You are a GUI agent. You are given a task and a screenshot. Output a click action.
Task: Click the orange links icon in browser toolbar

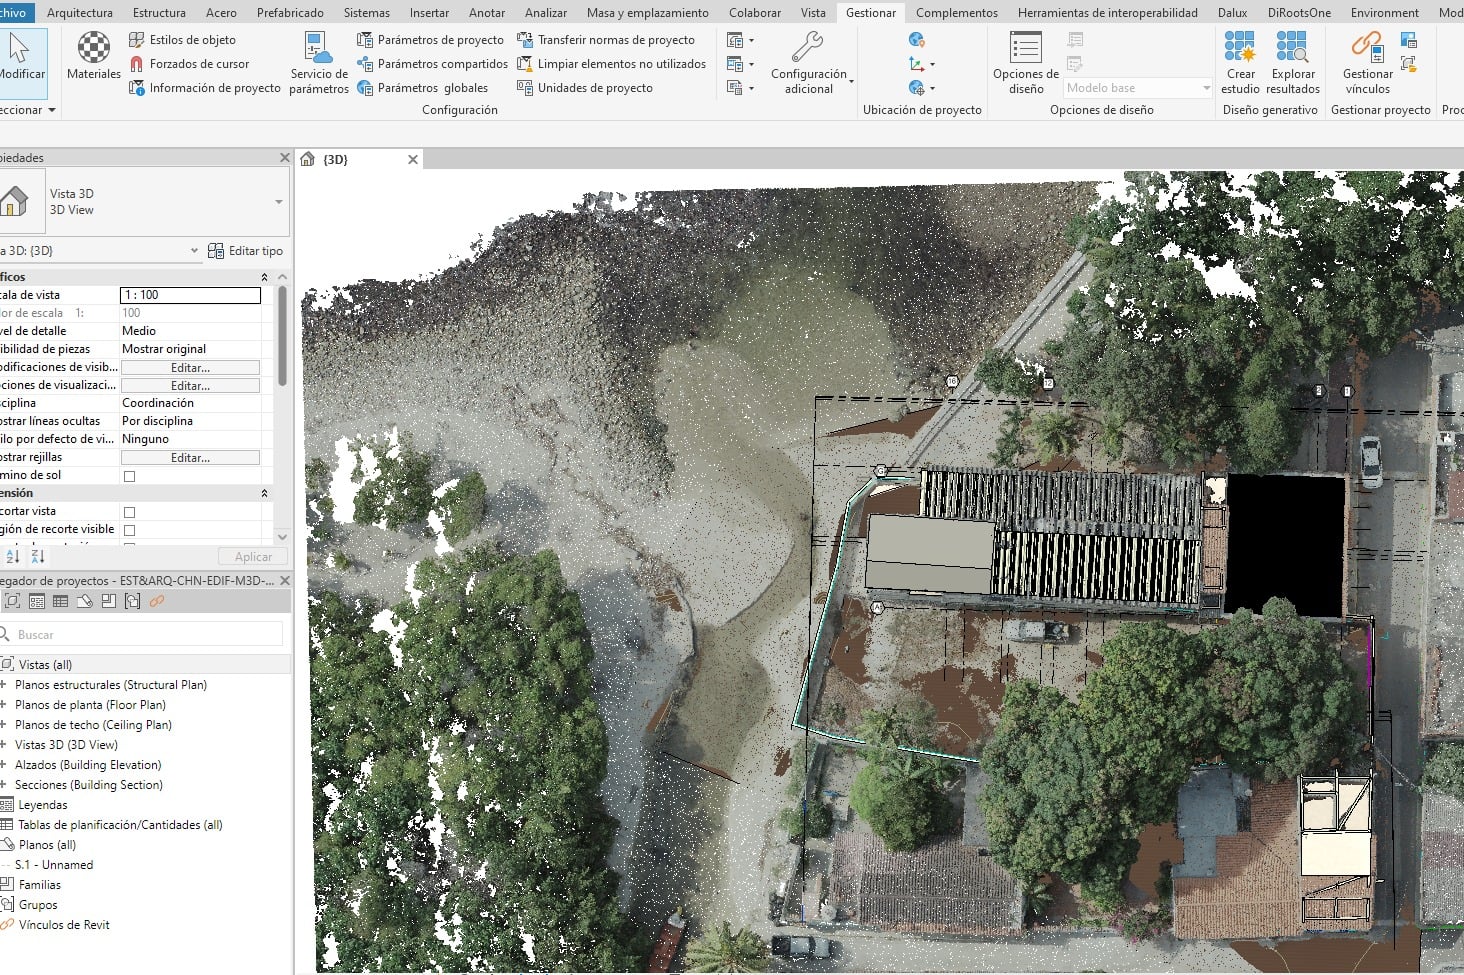point(157,601)
